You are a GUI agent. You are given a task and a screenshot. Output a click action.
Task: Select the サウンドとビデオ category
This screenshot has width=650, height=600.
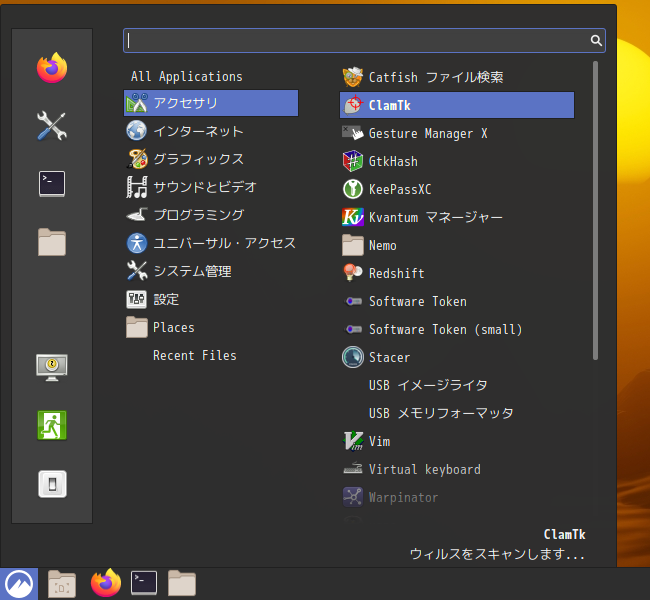(x=211, y=187)
